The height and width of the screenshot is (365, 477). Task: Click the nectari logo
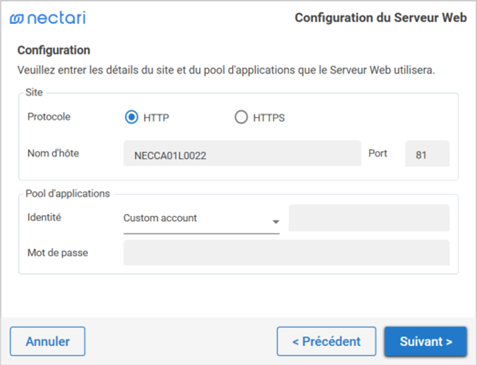click(48, 18)
